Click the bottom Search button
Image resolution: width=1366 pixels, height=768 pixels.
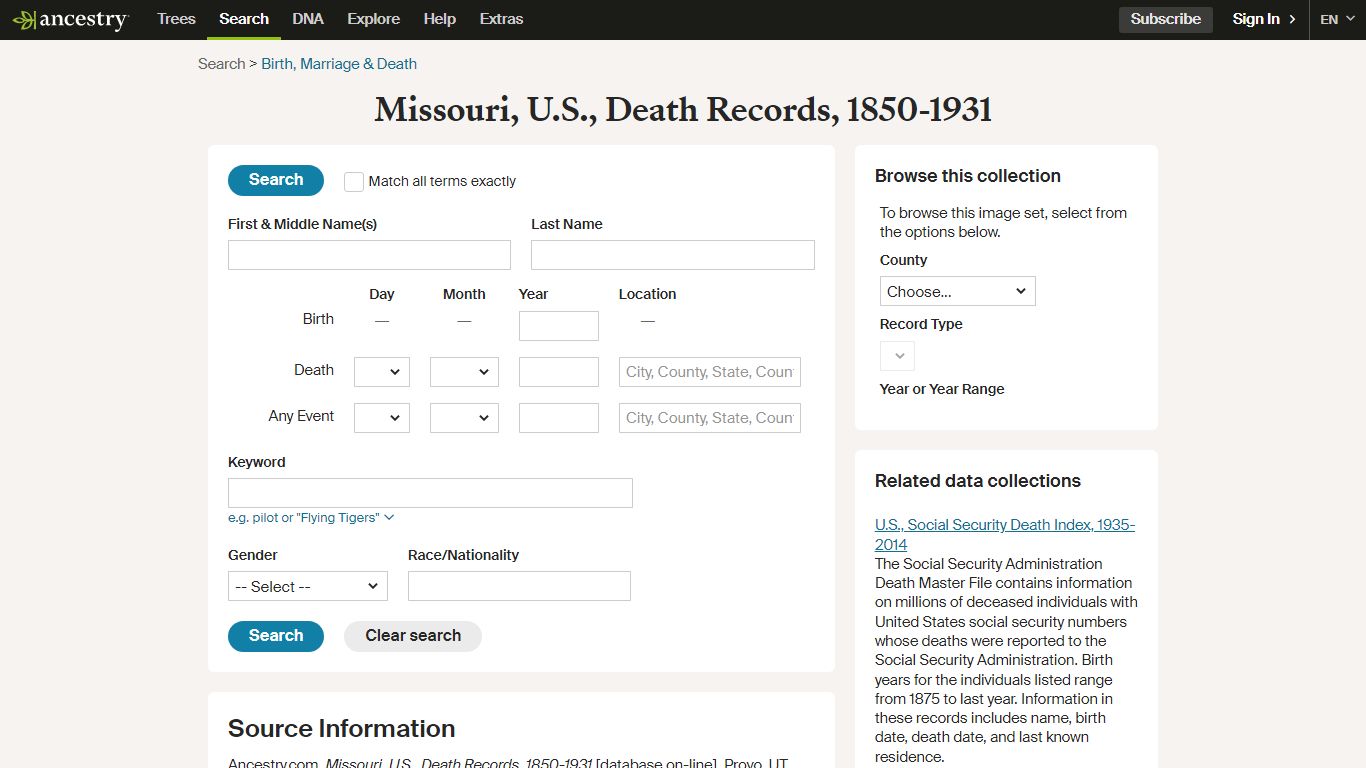point(276,636)
